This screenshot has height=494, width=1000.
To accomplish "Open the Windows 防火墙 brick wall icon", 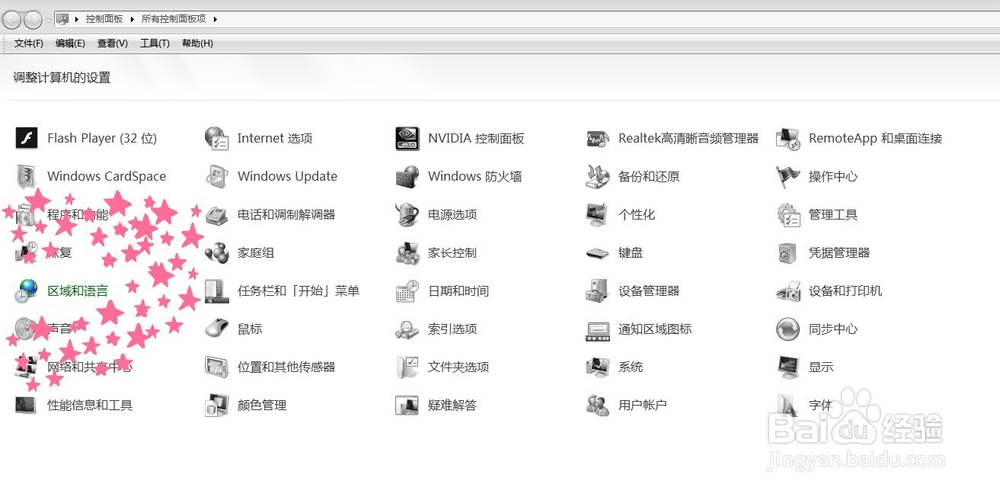I will pyautogui.click(x=408, y=176).
